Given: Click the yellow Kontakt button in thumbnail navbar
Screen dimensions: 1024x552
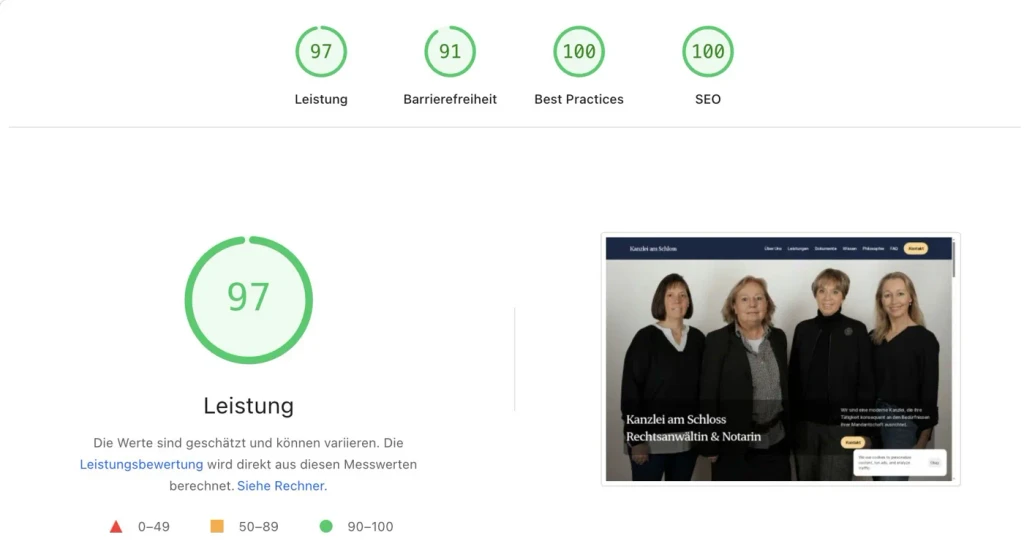Looking at the screenshot, I should coord(916,249).
